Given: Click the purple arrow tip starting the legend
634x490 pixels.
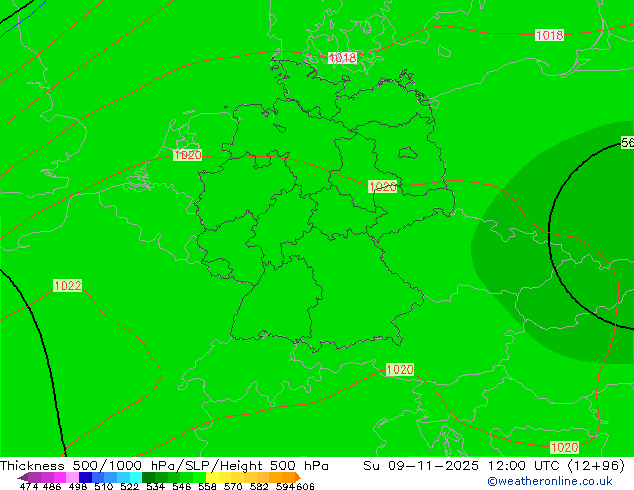Looking at the screenshot, I should tap(23, 477).
